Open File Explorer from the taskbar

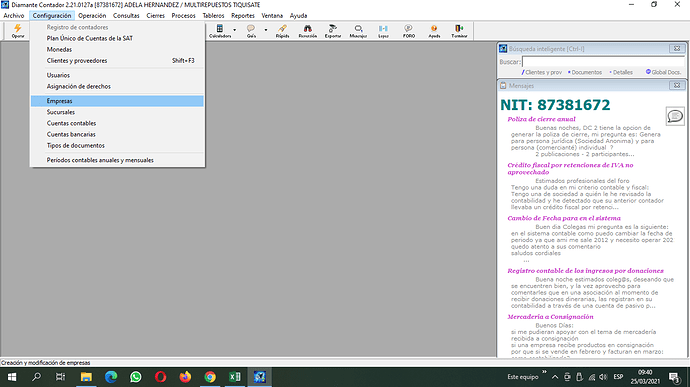pyautogui.click(x=86, y=377)
